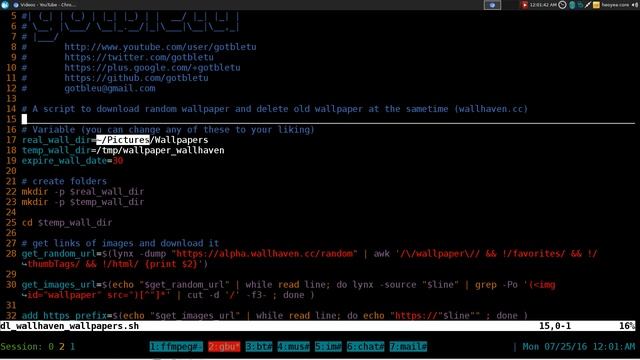Screen dimensions: 640x360
Task: Click the heeyee.com label in top panel
Action: click(615, 5)
